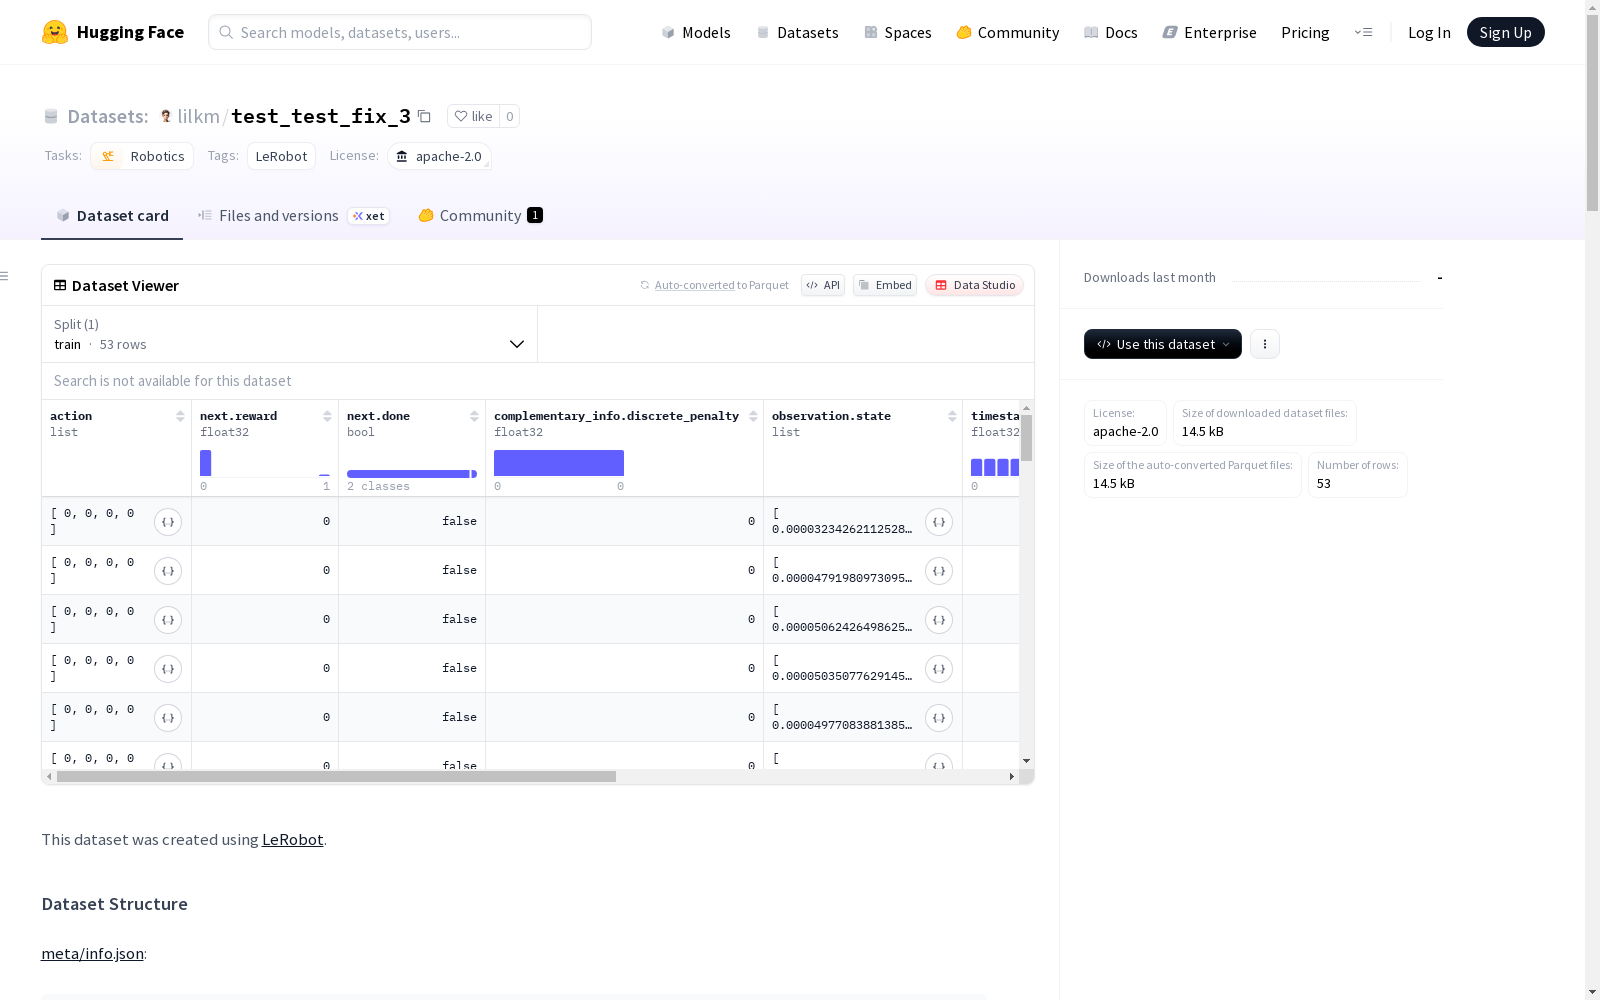Screen dimensions: 1600x1000
Task: Go to Spaces in the top navigation
Action: (898, 32)
